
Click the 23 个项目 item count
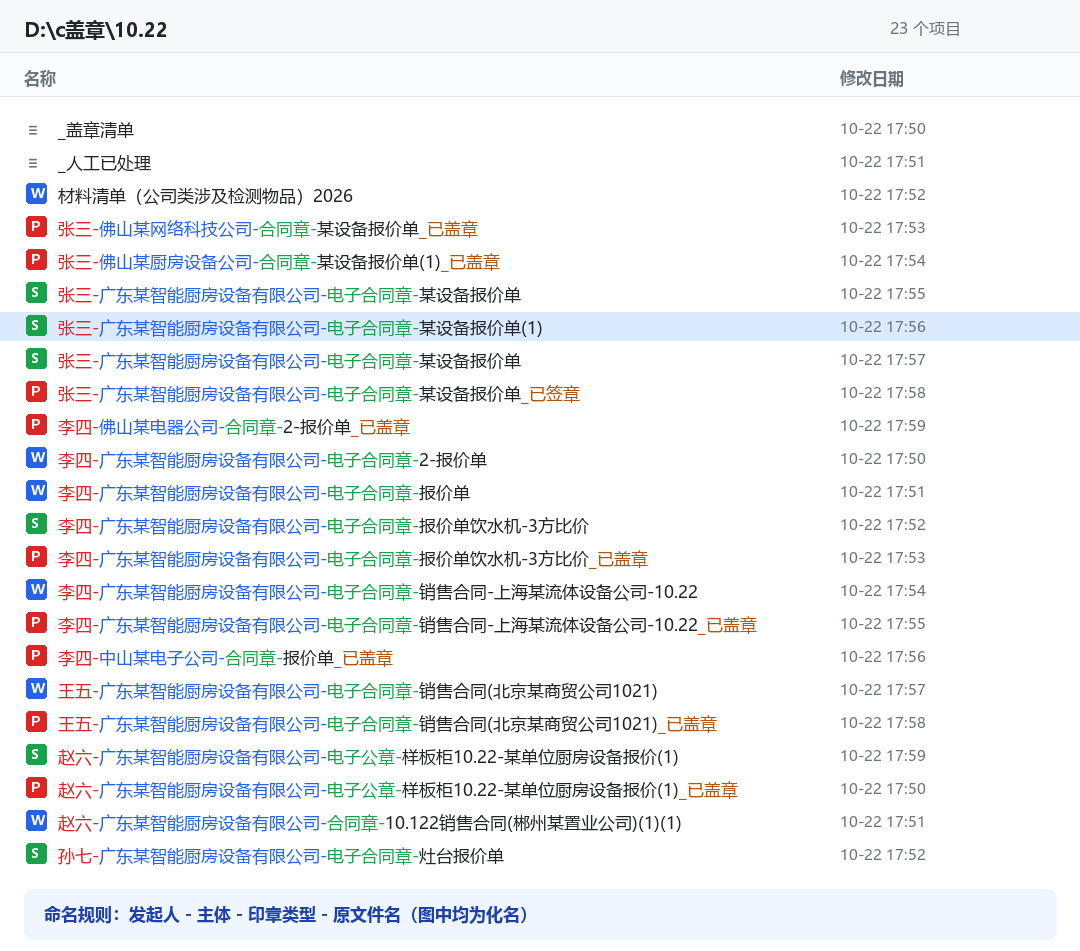(x=925, y=29)
